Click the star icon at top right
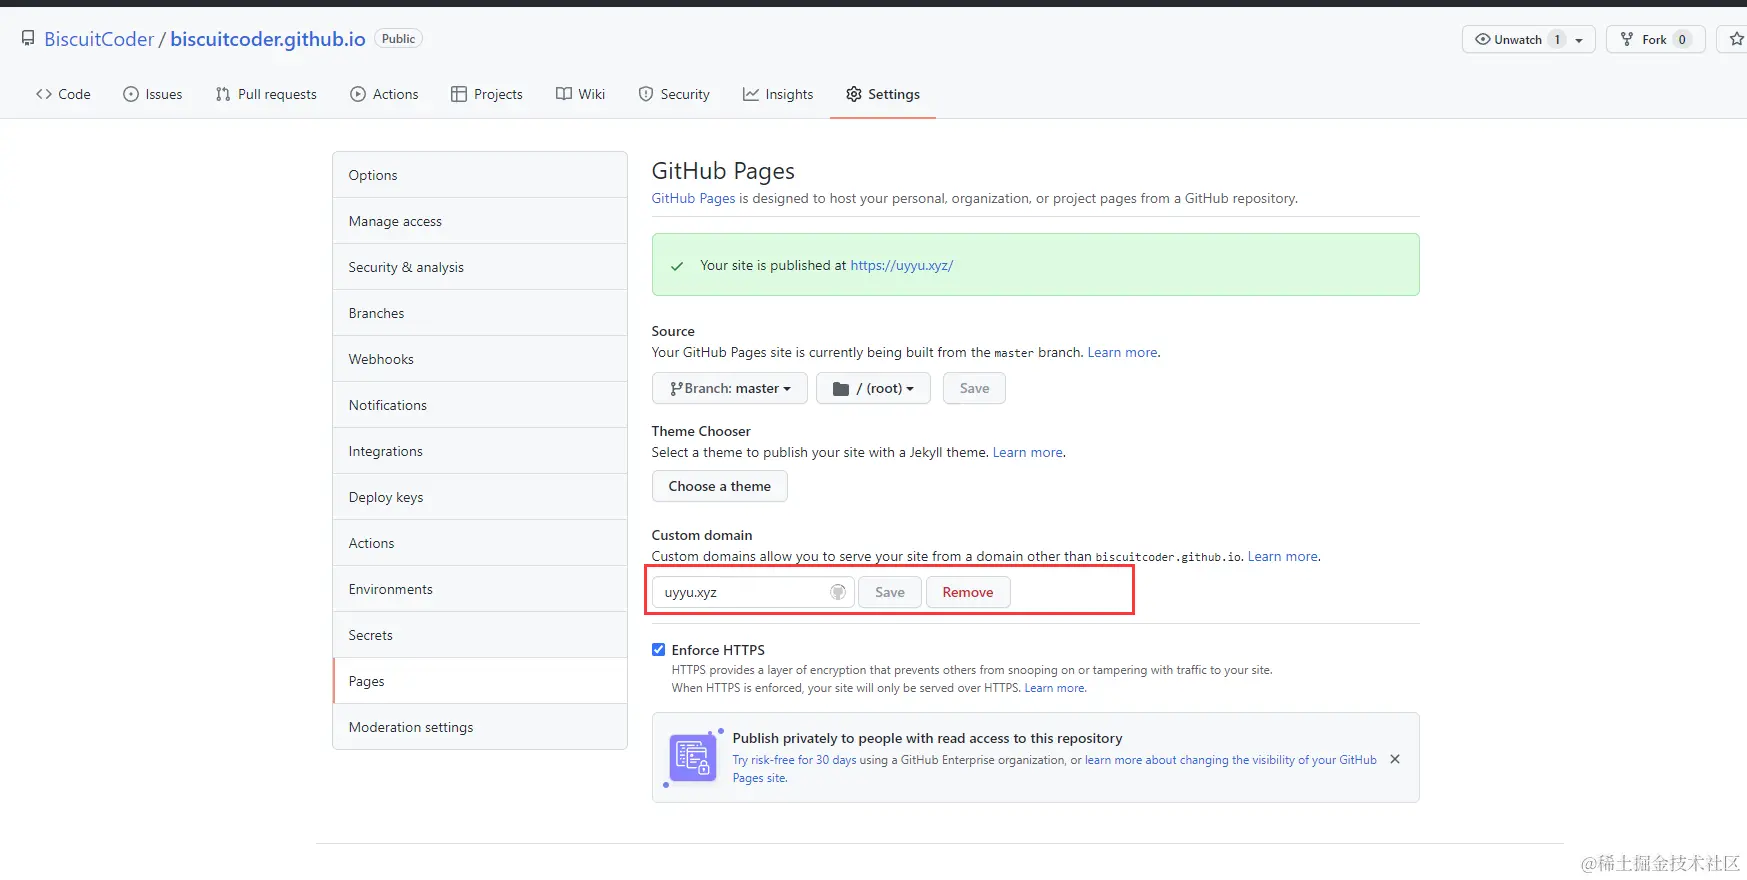 (1737, 39)
